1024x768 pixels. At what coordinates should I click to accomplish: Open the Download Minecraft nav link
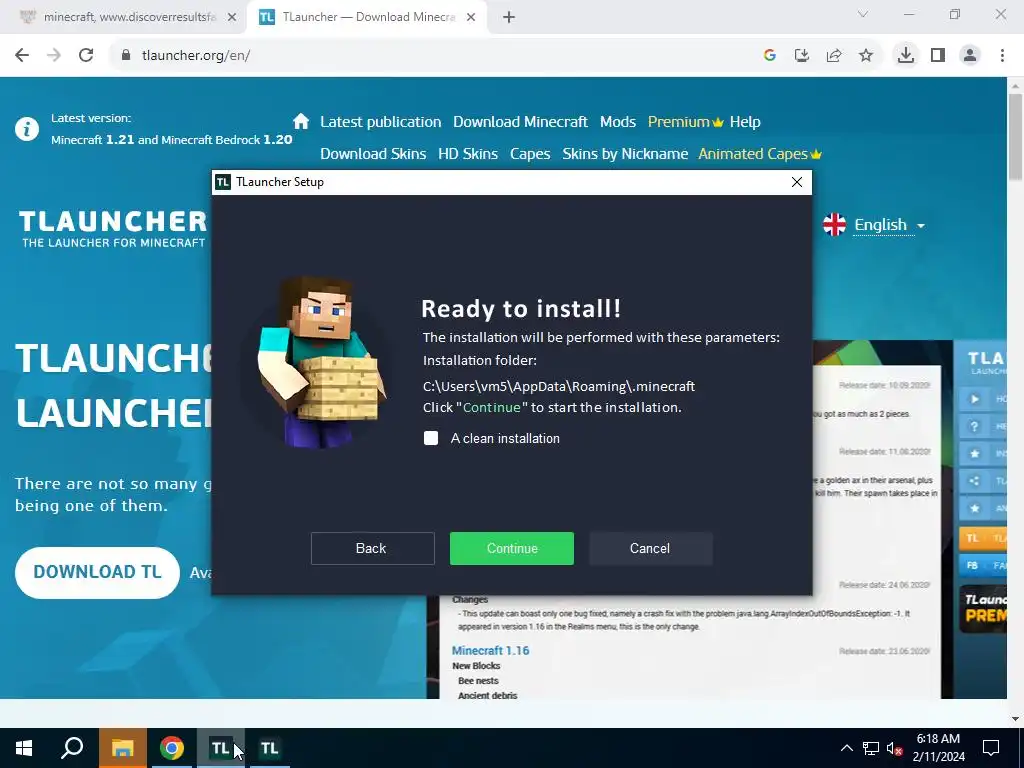[520, 122]
